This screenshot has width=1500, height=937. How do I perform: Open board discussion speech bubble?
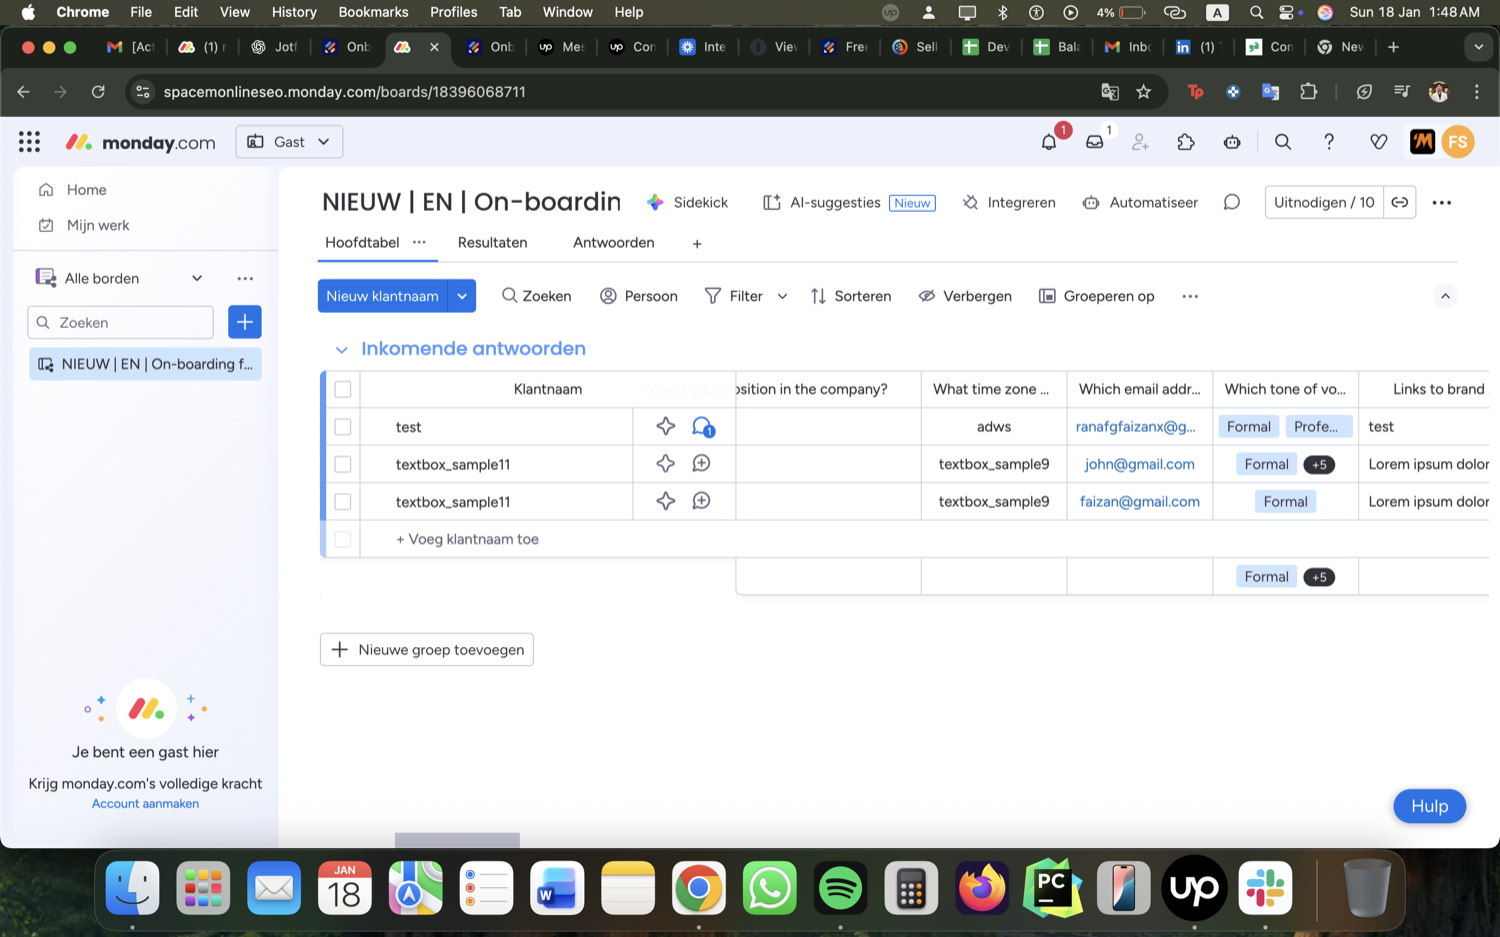click(x=1232, y=202)
